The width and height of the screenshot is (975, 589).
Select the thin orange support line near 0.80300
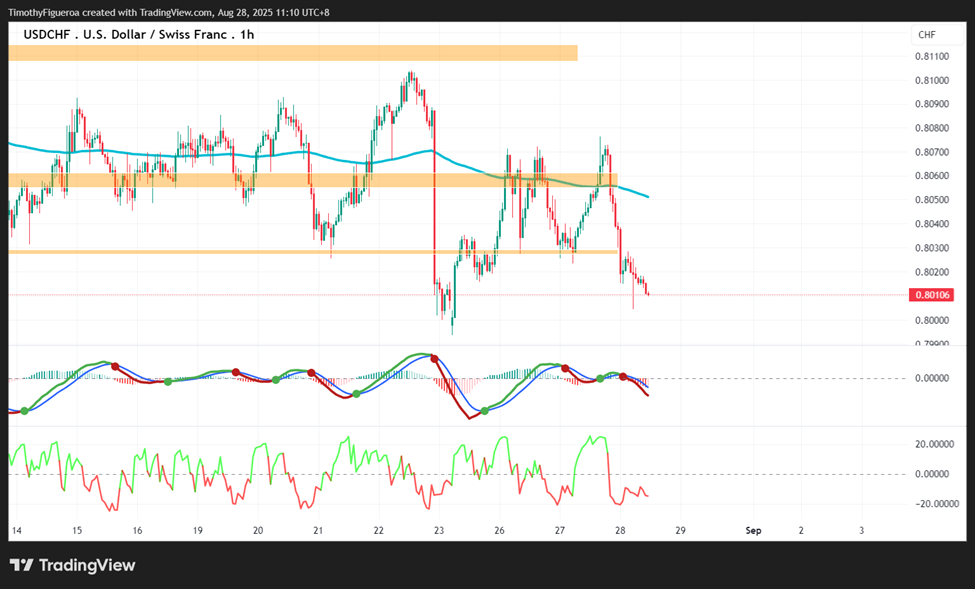click(313, 252)
